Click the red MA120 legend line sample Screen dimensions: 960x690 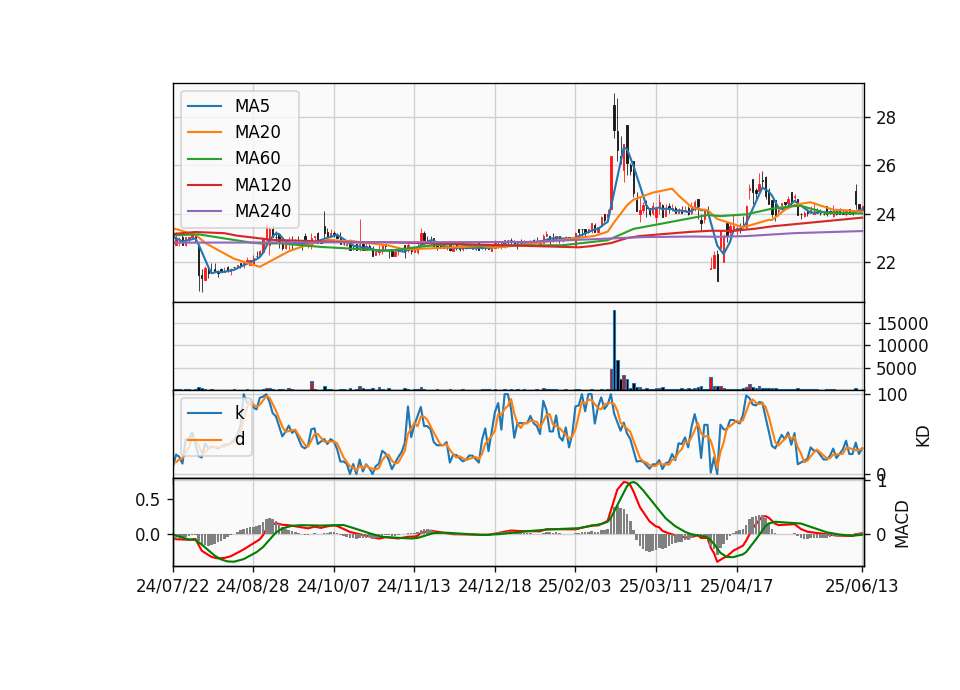204,185
